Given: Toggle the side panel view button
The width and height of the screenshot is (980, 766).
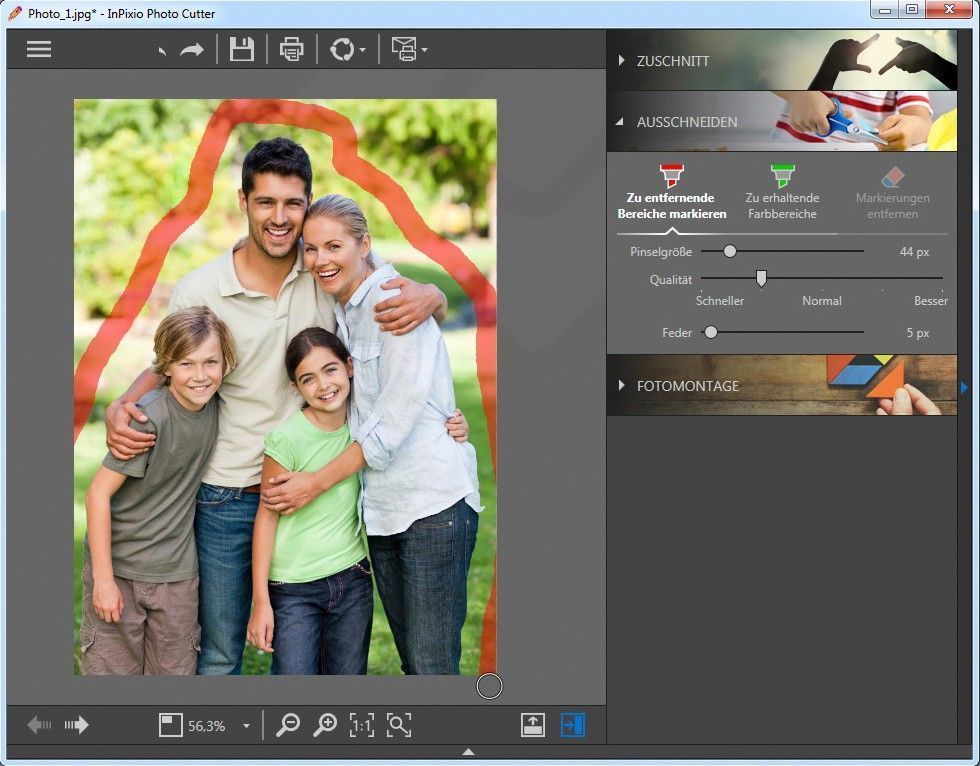Looking at the screenshot, I should click(573, 726).
